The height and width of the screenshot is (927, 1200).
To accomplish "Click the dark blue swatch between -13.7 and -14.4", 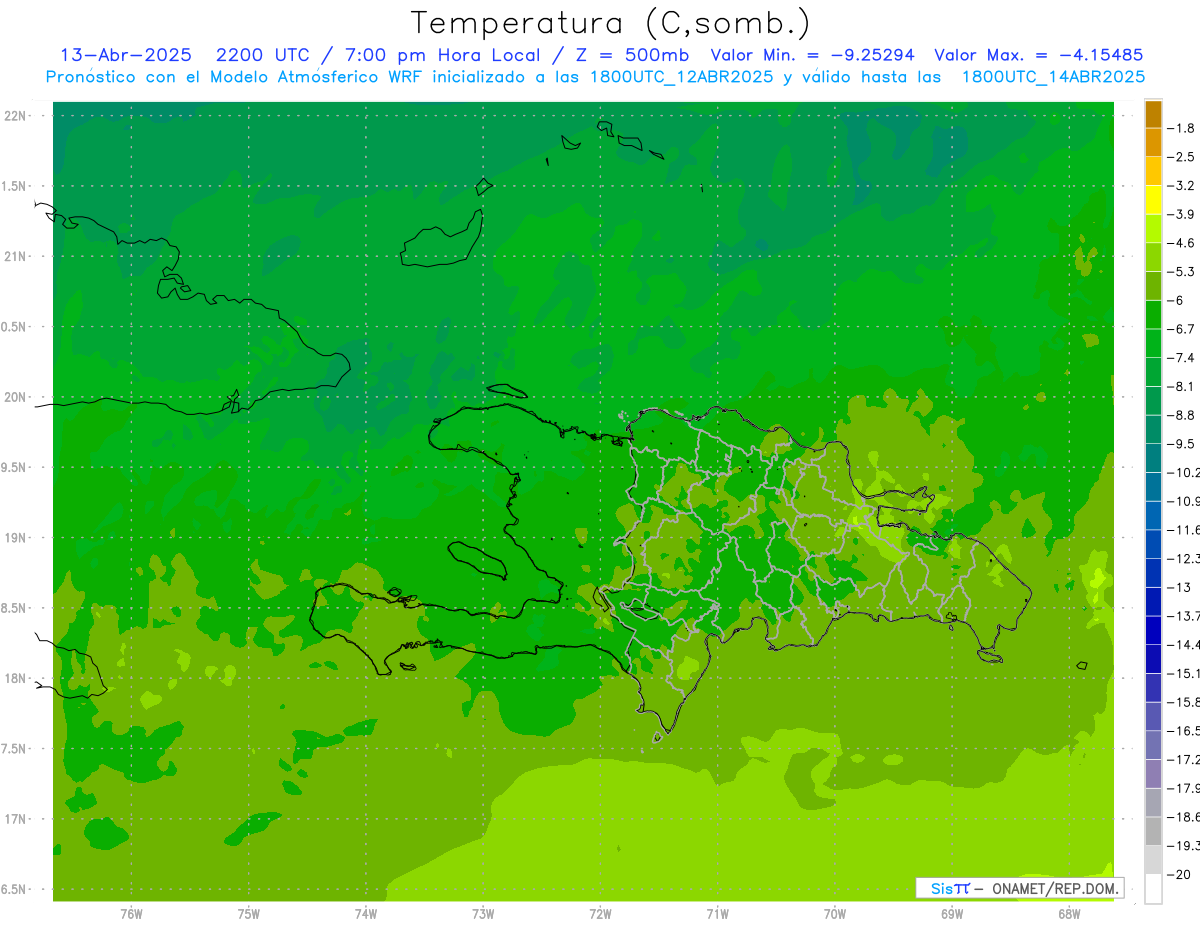I will coord(1153,630).
